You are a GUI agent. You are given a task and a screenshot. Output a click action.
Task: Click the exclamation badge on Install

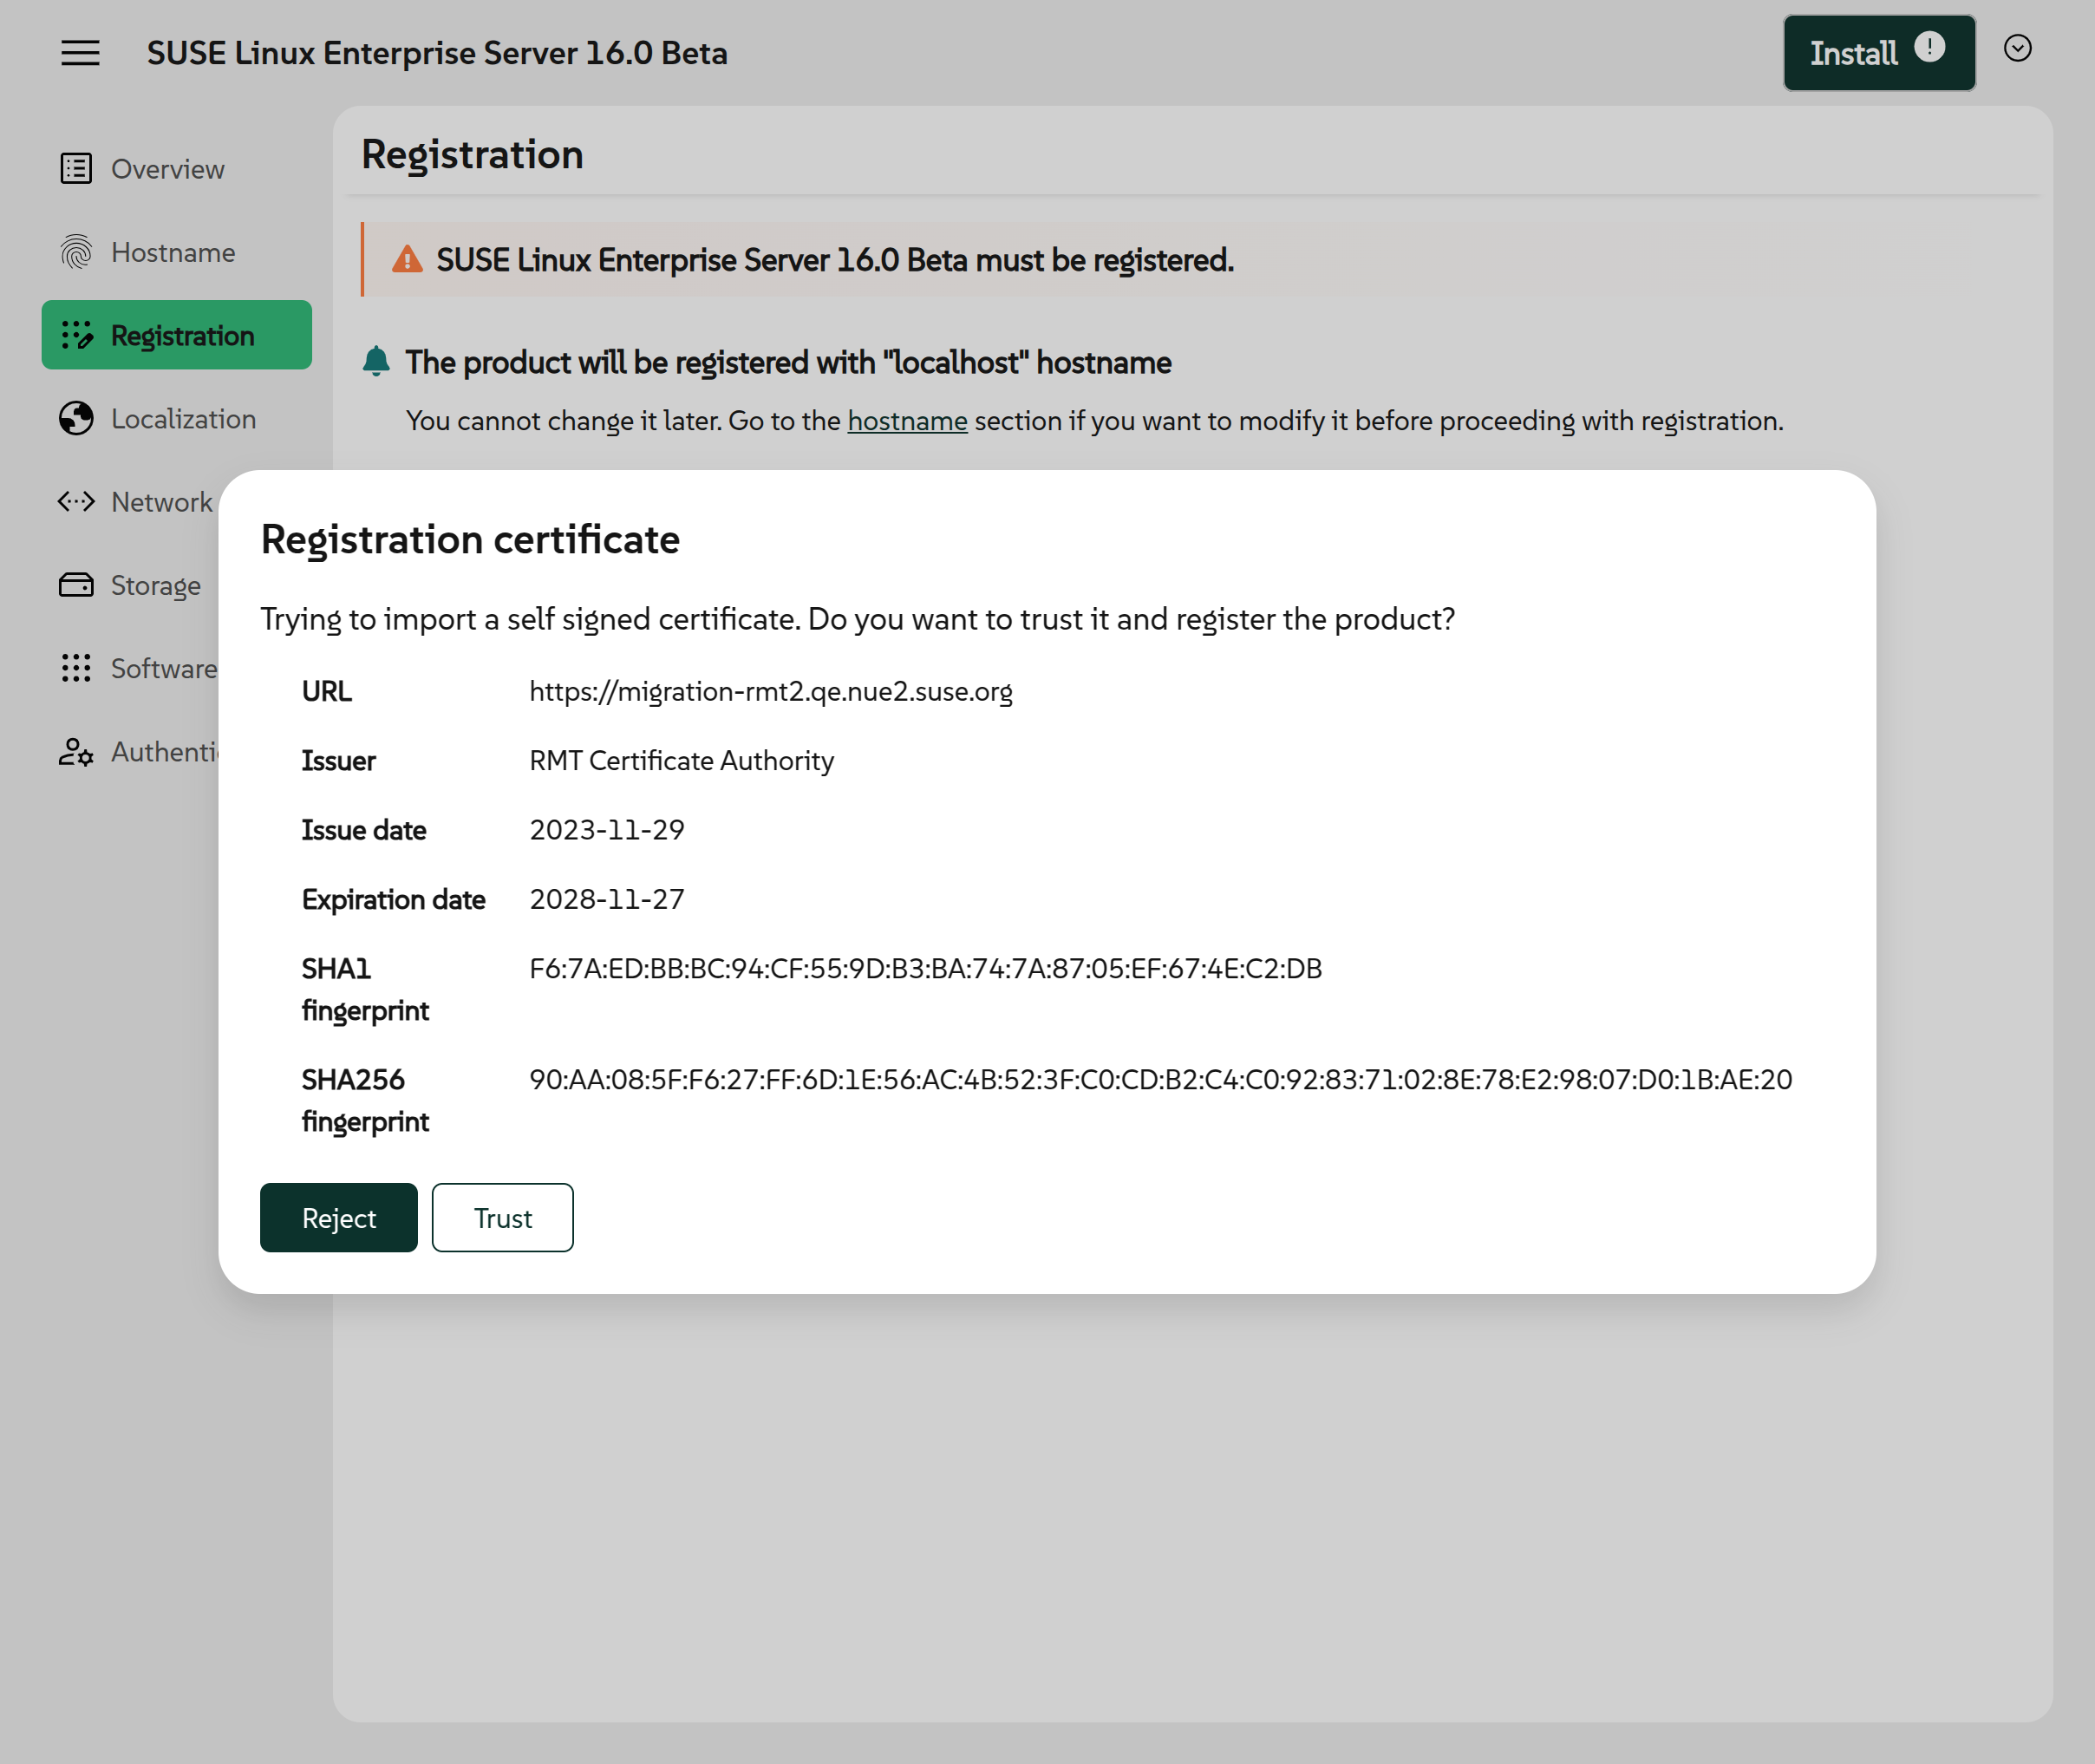[1929, 47]
